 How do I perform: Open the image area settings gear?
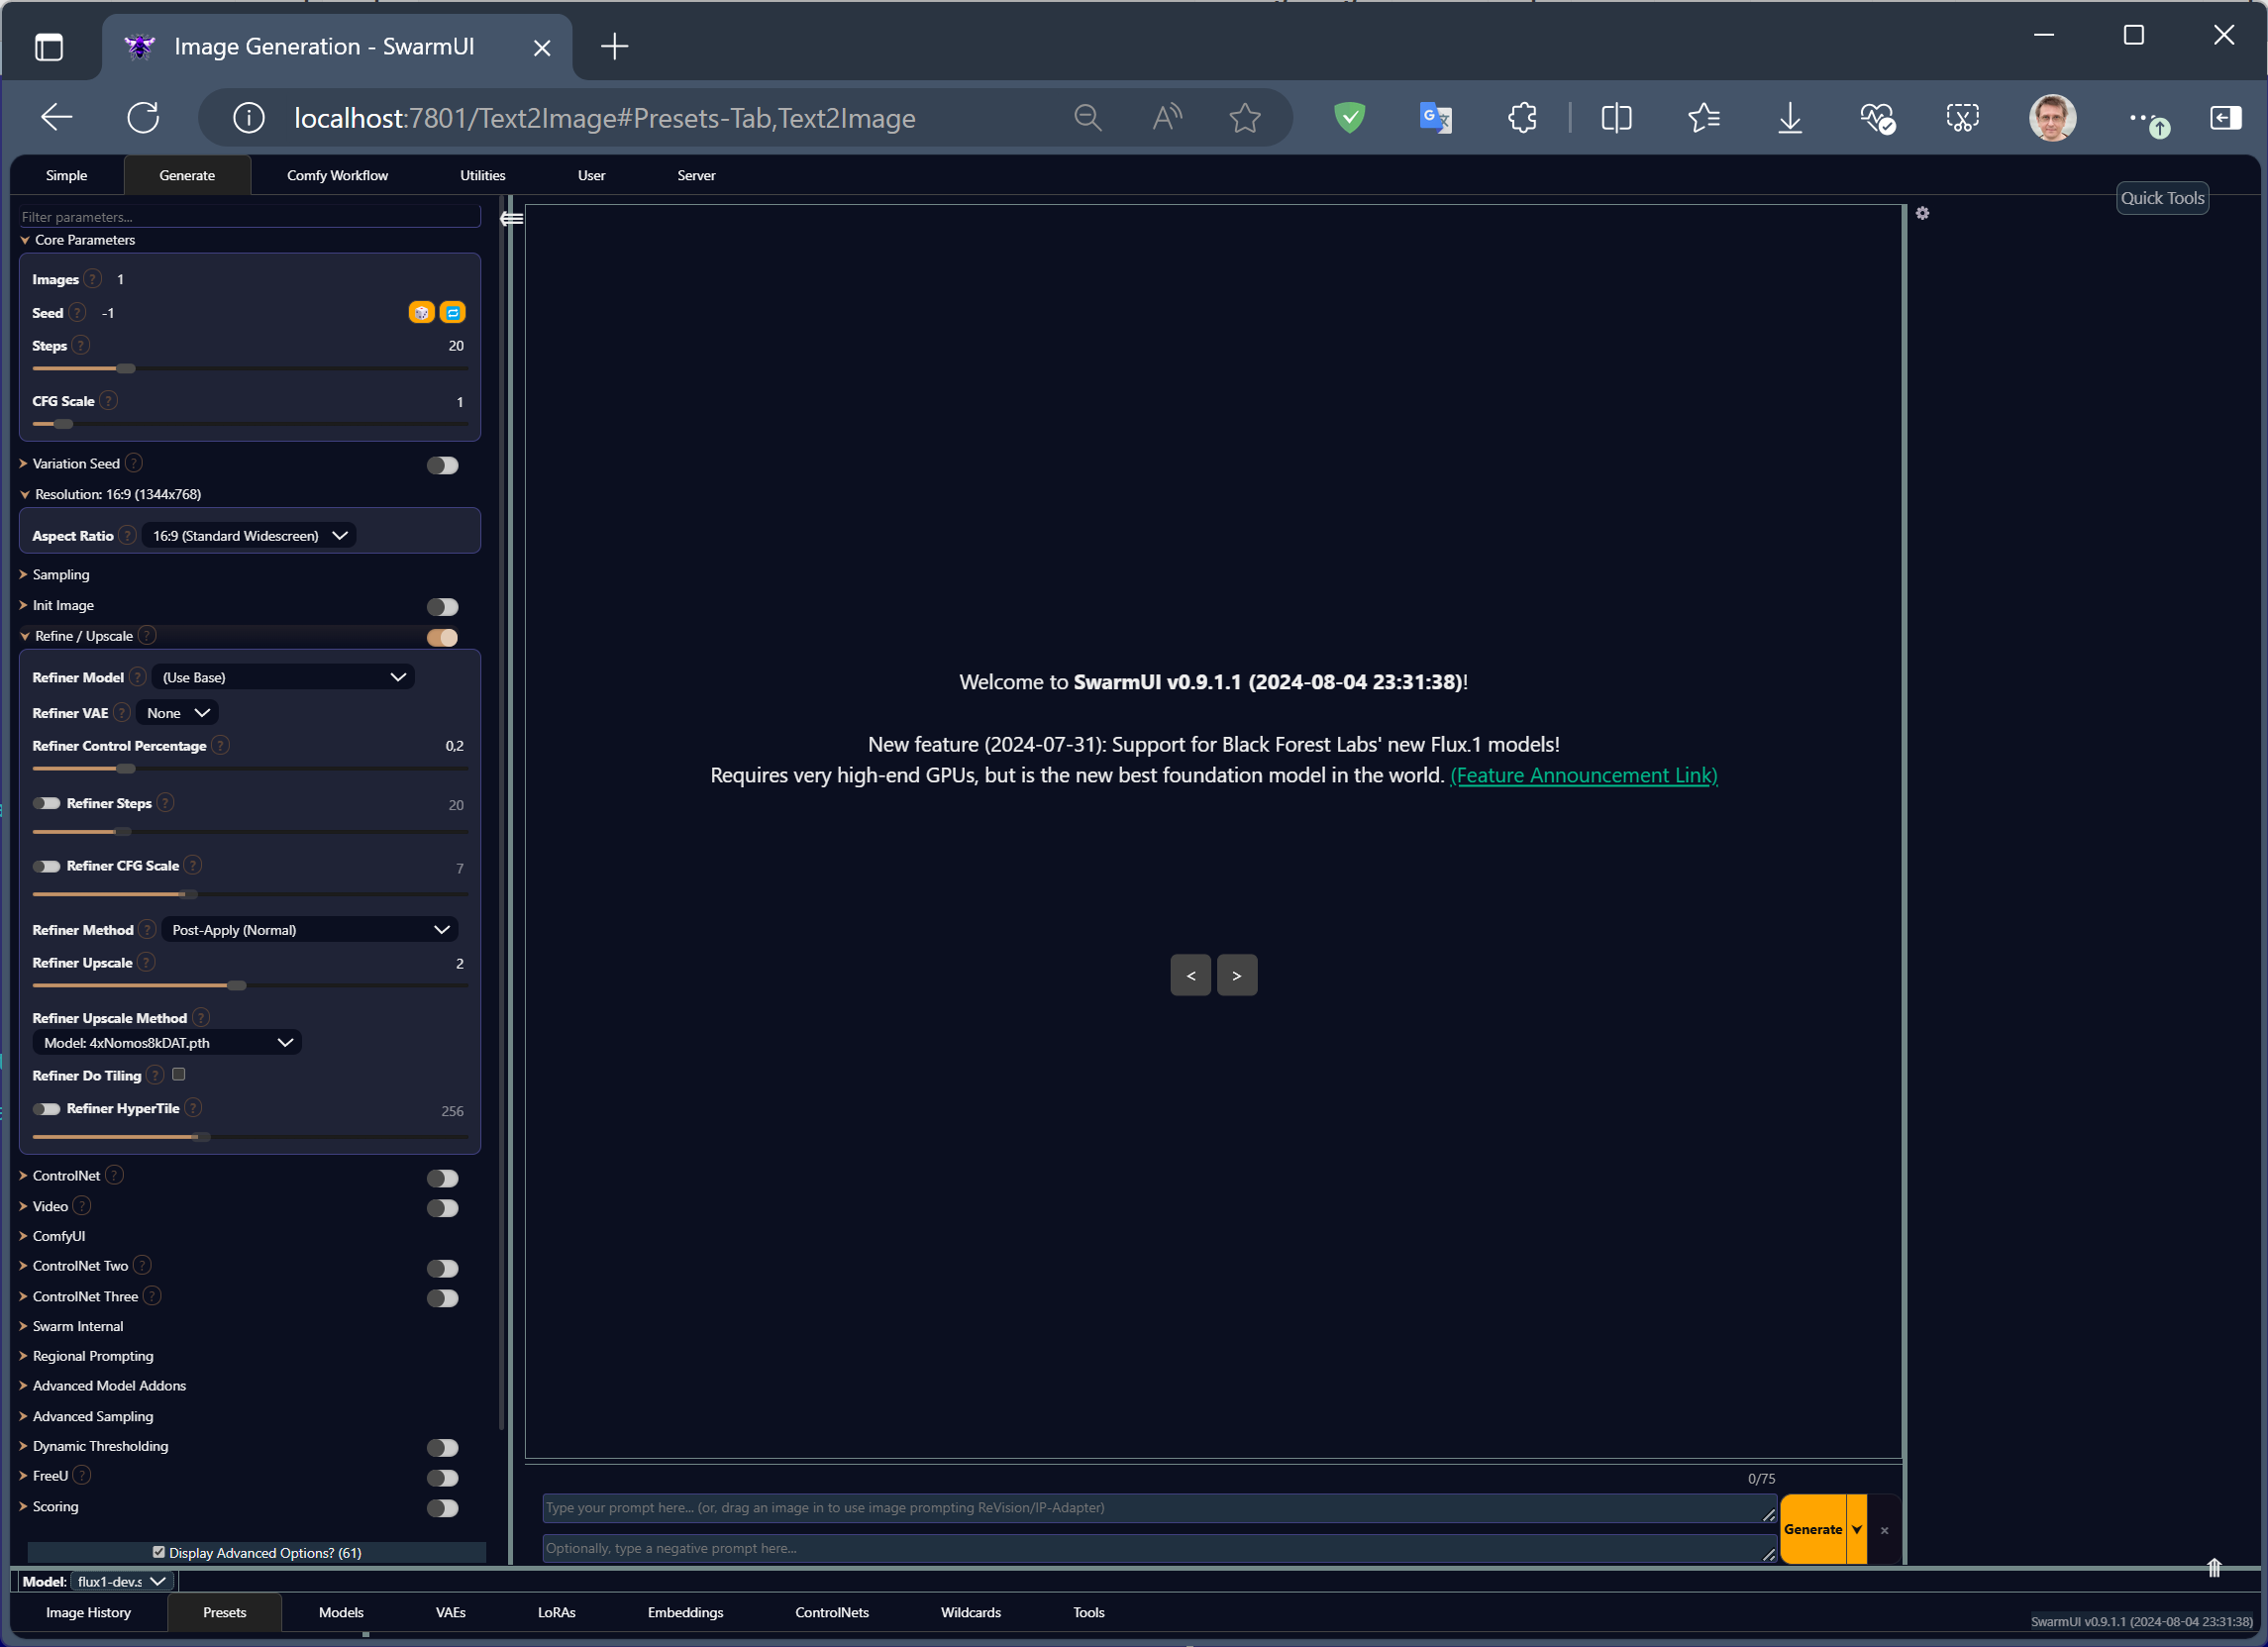point(1922,213)
